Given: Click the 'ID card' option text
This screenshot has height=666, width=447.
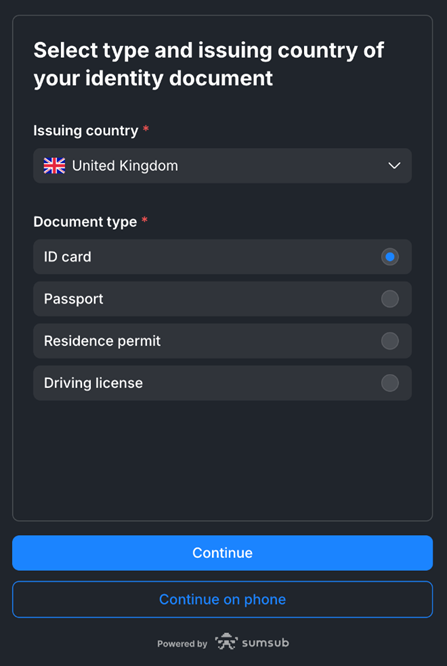Looking at the screenshot, I should click(68, 257).
